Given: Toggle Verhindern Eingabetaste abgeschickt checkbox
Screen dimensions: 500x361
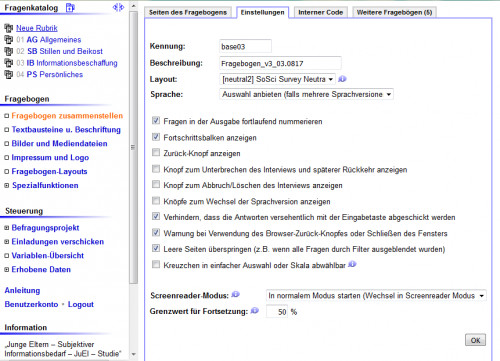Looking at the screenshot, I should coord(156,216).
